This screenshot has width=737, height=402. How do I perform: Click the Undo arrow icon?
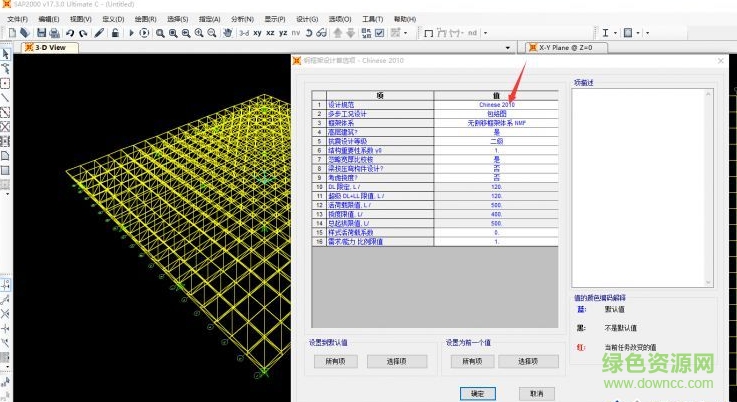[x=69, y=33]
